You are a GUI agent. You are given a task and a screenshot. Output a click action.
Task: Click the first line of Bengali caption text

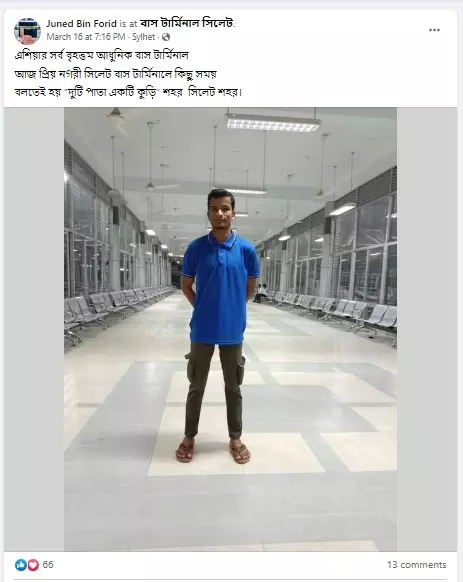tap(101, 55)
